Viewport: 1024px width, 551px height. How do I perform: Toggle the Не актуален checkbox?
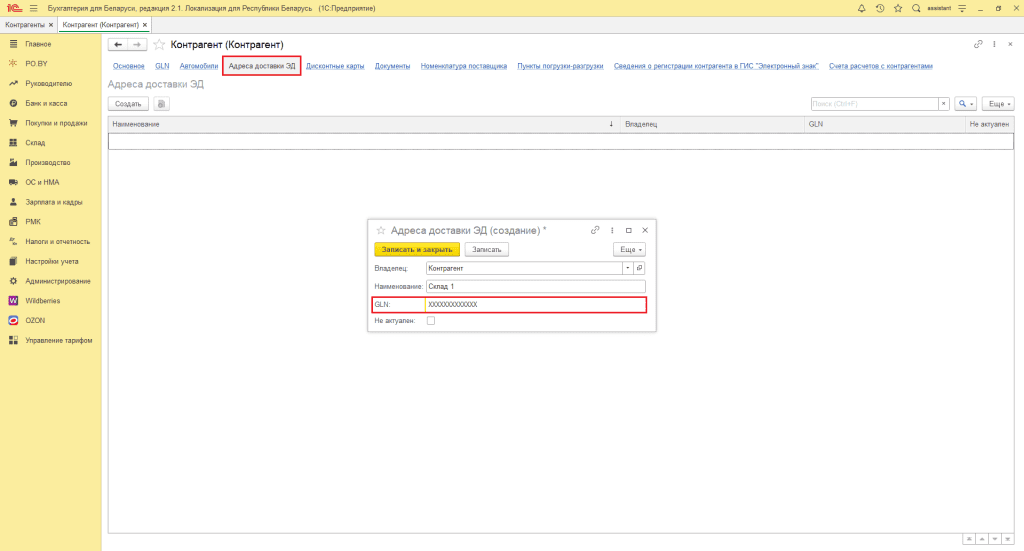[431, 321]
